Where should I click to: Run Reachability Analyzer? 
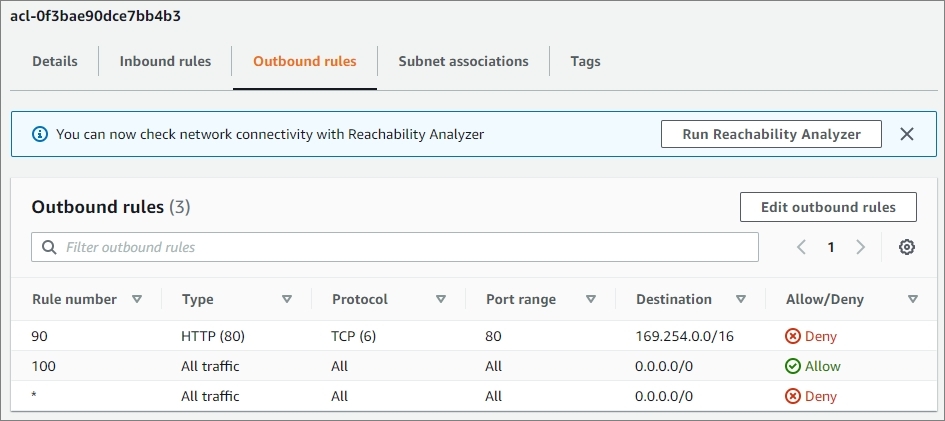coord(771,134)
